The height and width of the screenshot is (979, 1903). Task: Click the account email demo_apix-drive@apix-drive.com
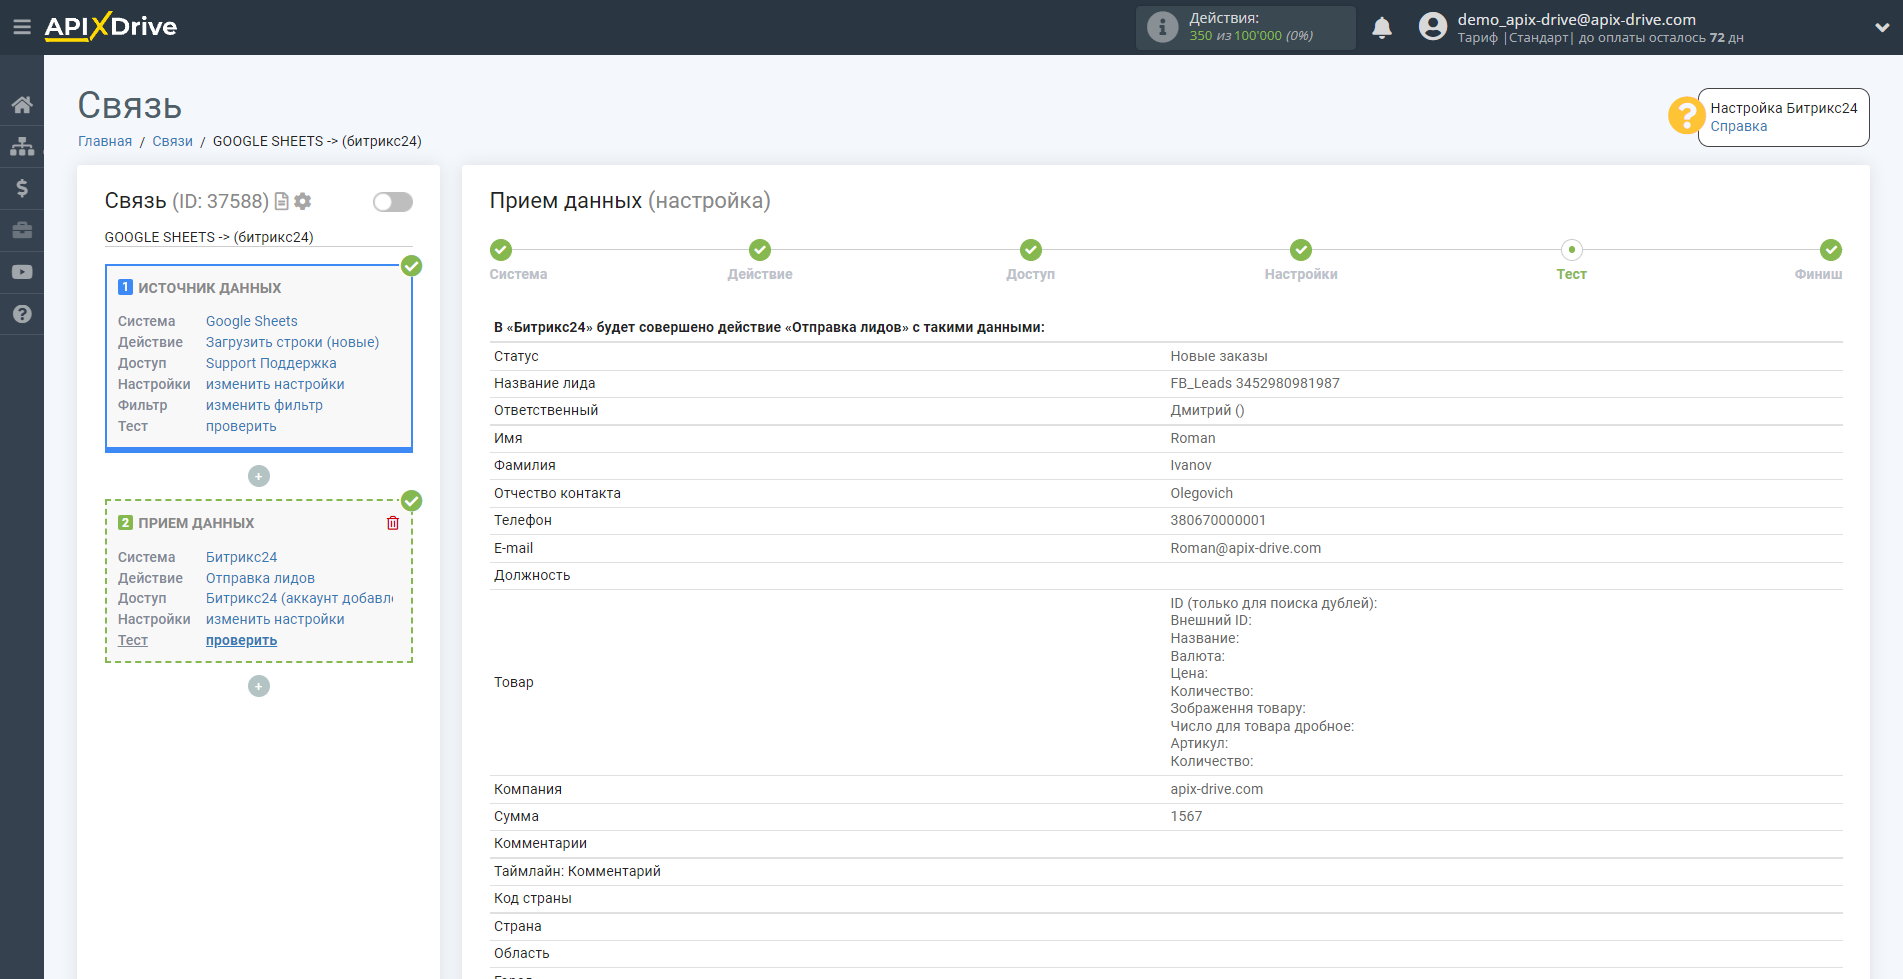tap(1576, 19)
